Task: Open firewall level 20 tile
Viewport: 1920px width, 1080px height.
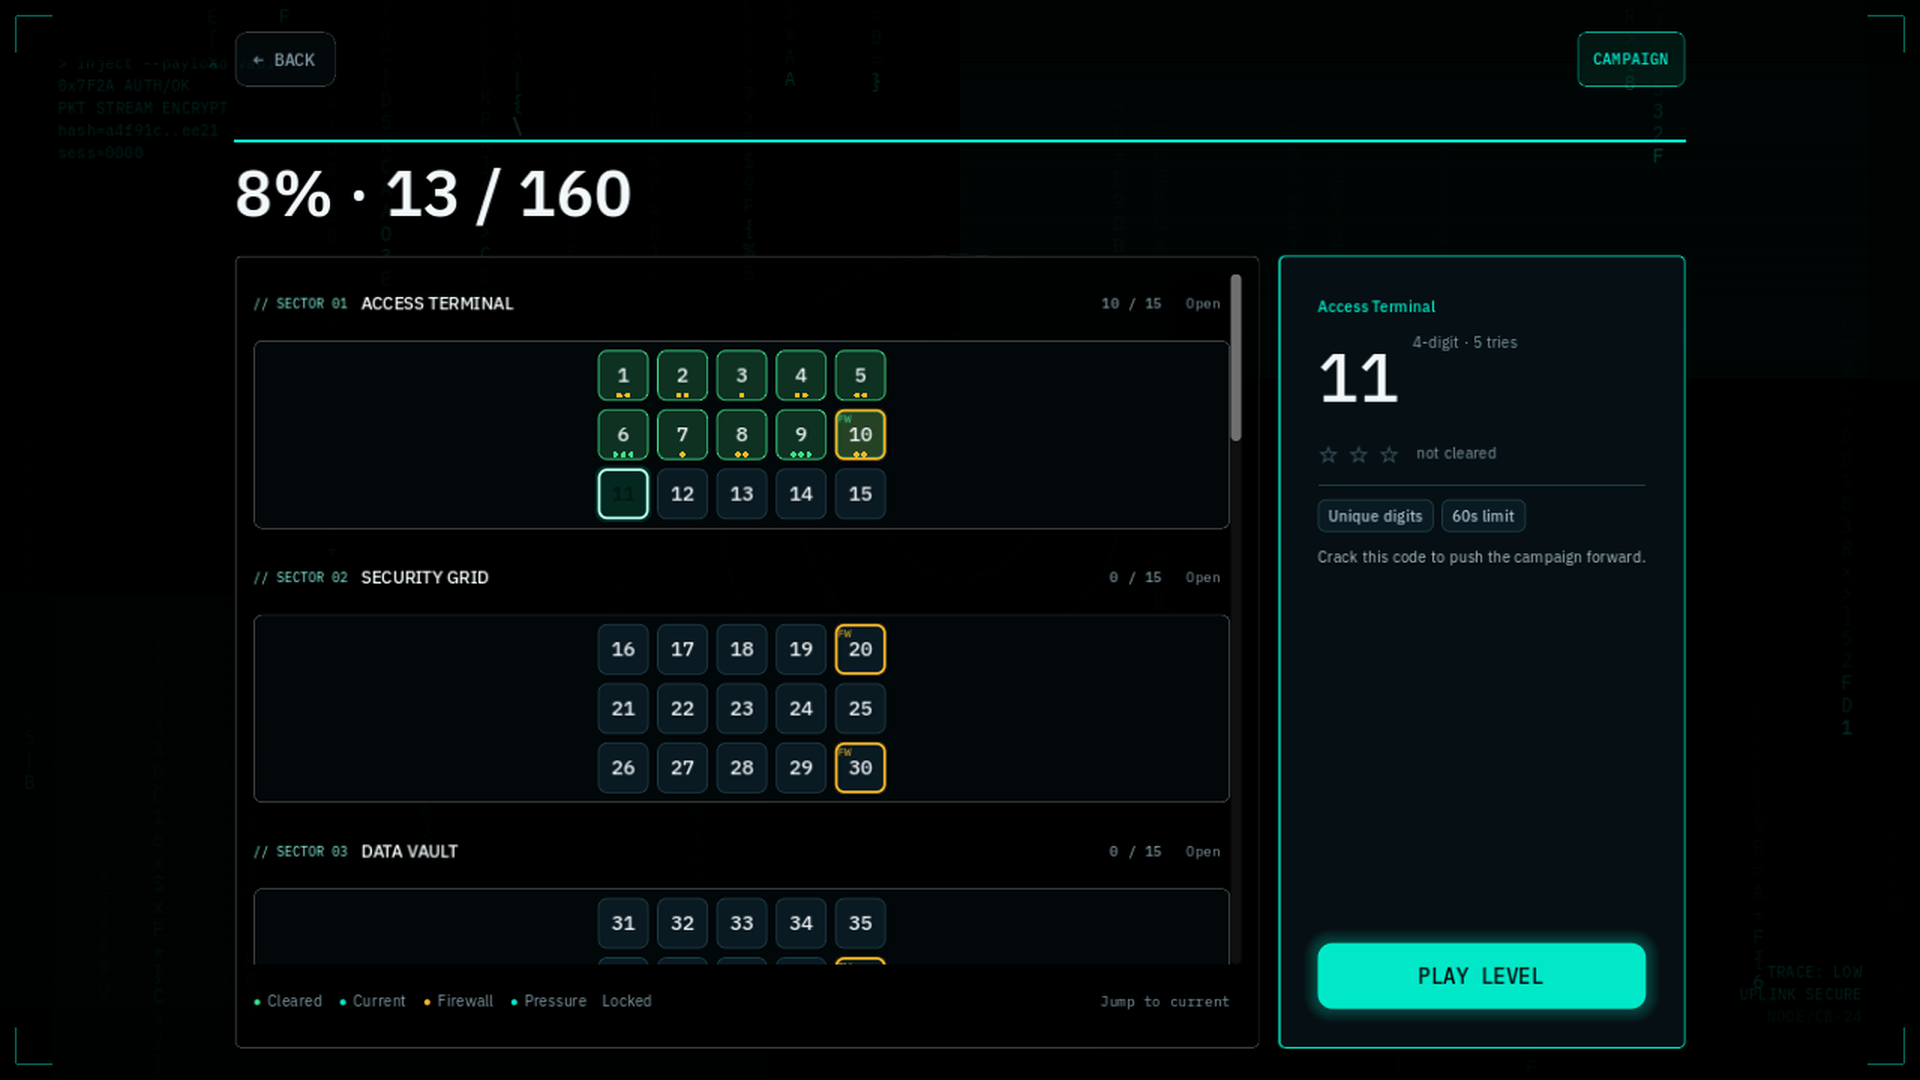Action: coord(860,650)
